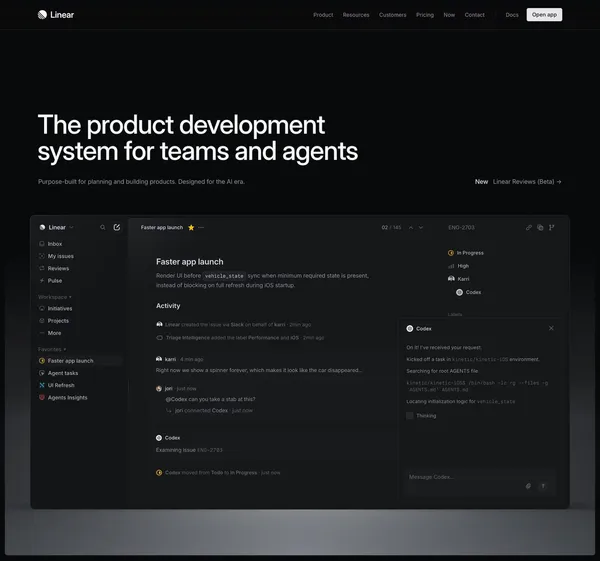This screenshot has width=600, height=561.
Task: Change the High priority setting
Action: [x=458, y=266]
